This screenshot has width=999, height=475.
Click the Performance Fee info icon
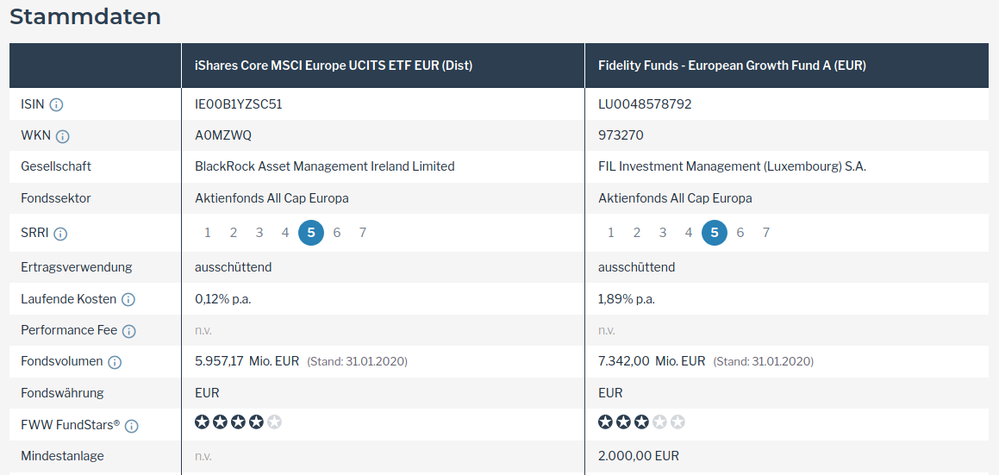click(x=129, y=331)
